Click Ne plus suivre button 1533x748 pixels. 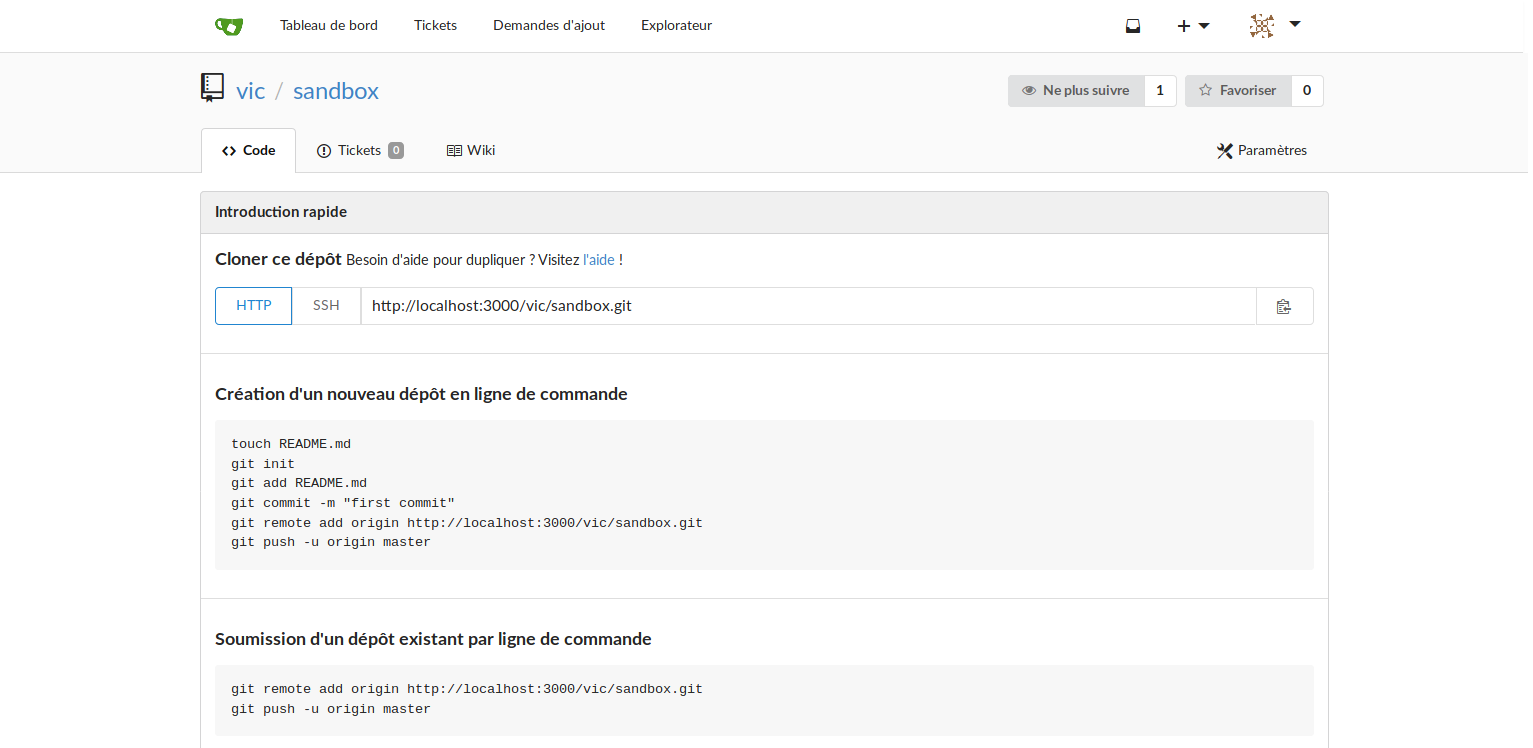pyautogui.click(x=1076, y=91)
